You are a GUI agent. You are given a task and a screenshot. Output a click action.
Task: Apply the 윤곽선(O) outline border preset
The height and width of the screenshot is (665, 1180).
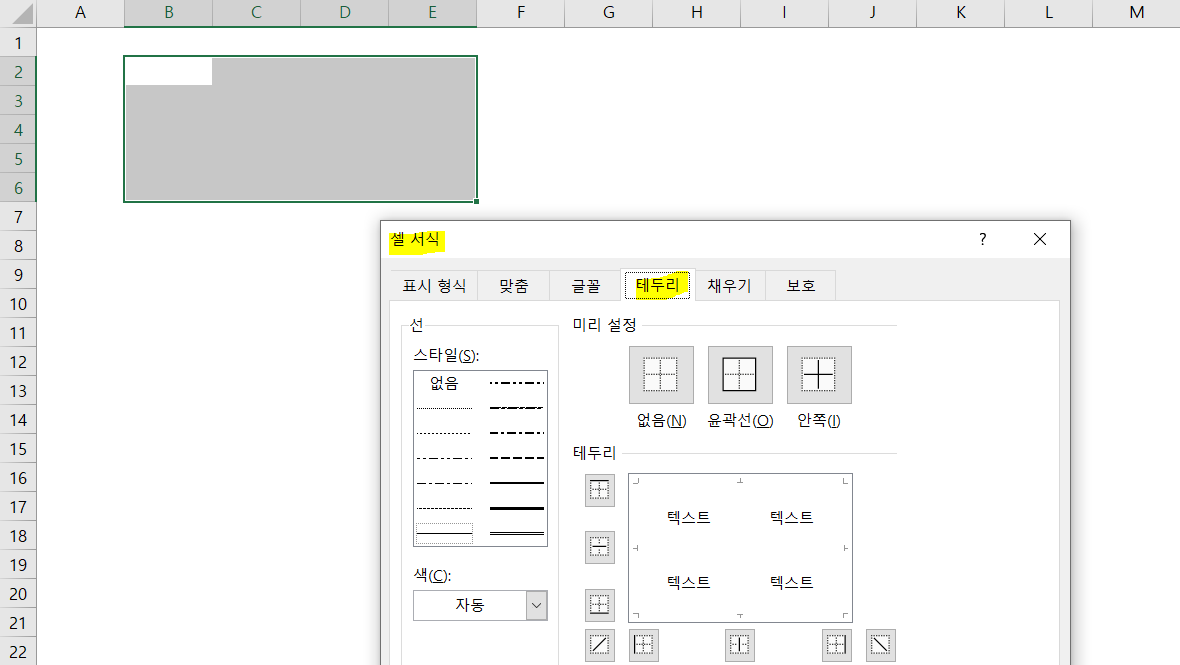click(x=740, y=375)
